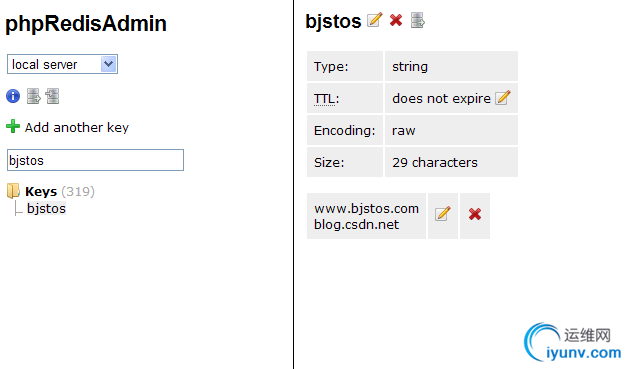627x369 pixels.
Task: Collapse the Keys folder icon
Action: click(x=13, y=191)
